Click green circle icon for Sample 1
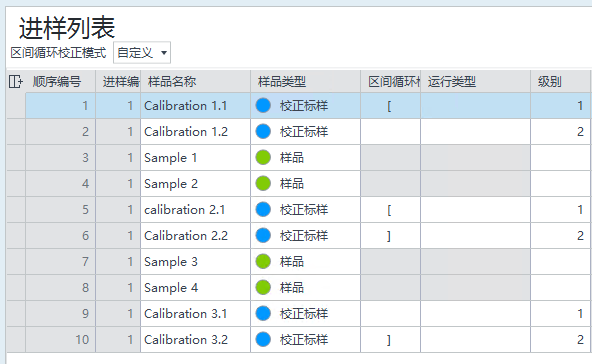Viewport: 592px width, 364px height. [x=263, y=157]
